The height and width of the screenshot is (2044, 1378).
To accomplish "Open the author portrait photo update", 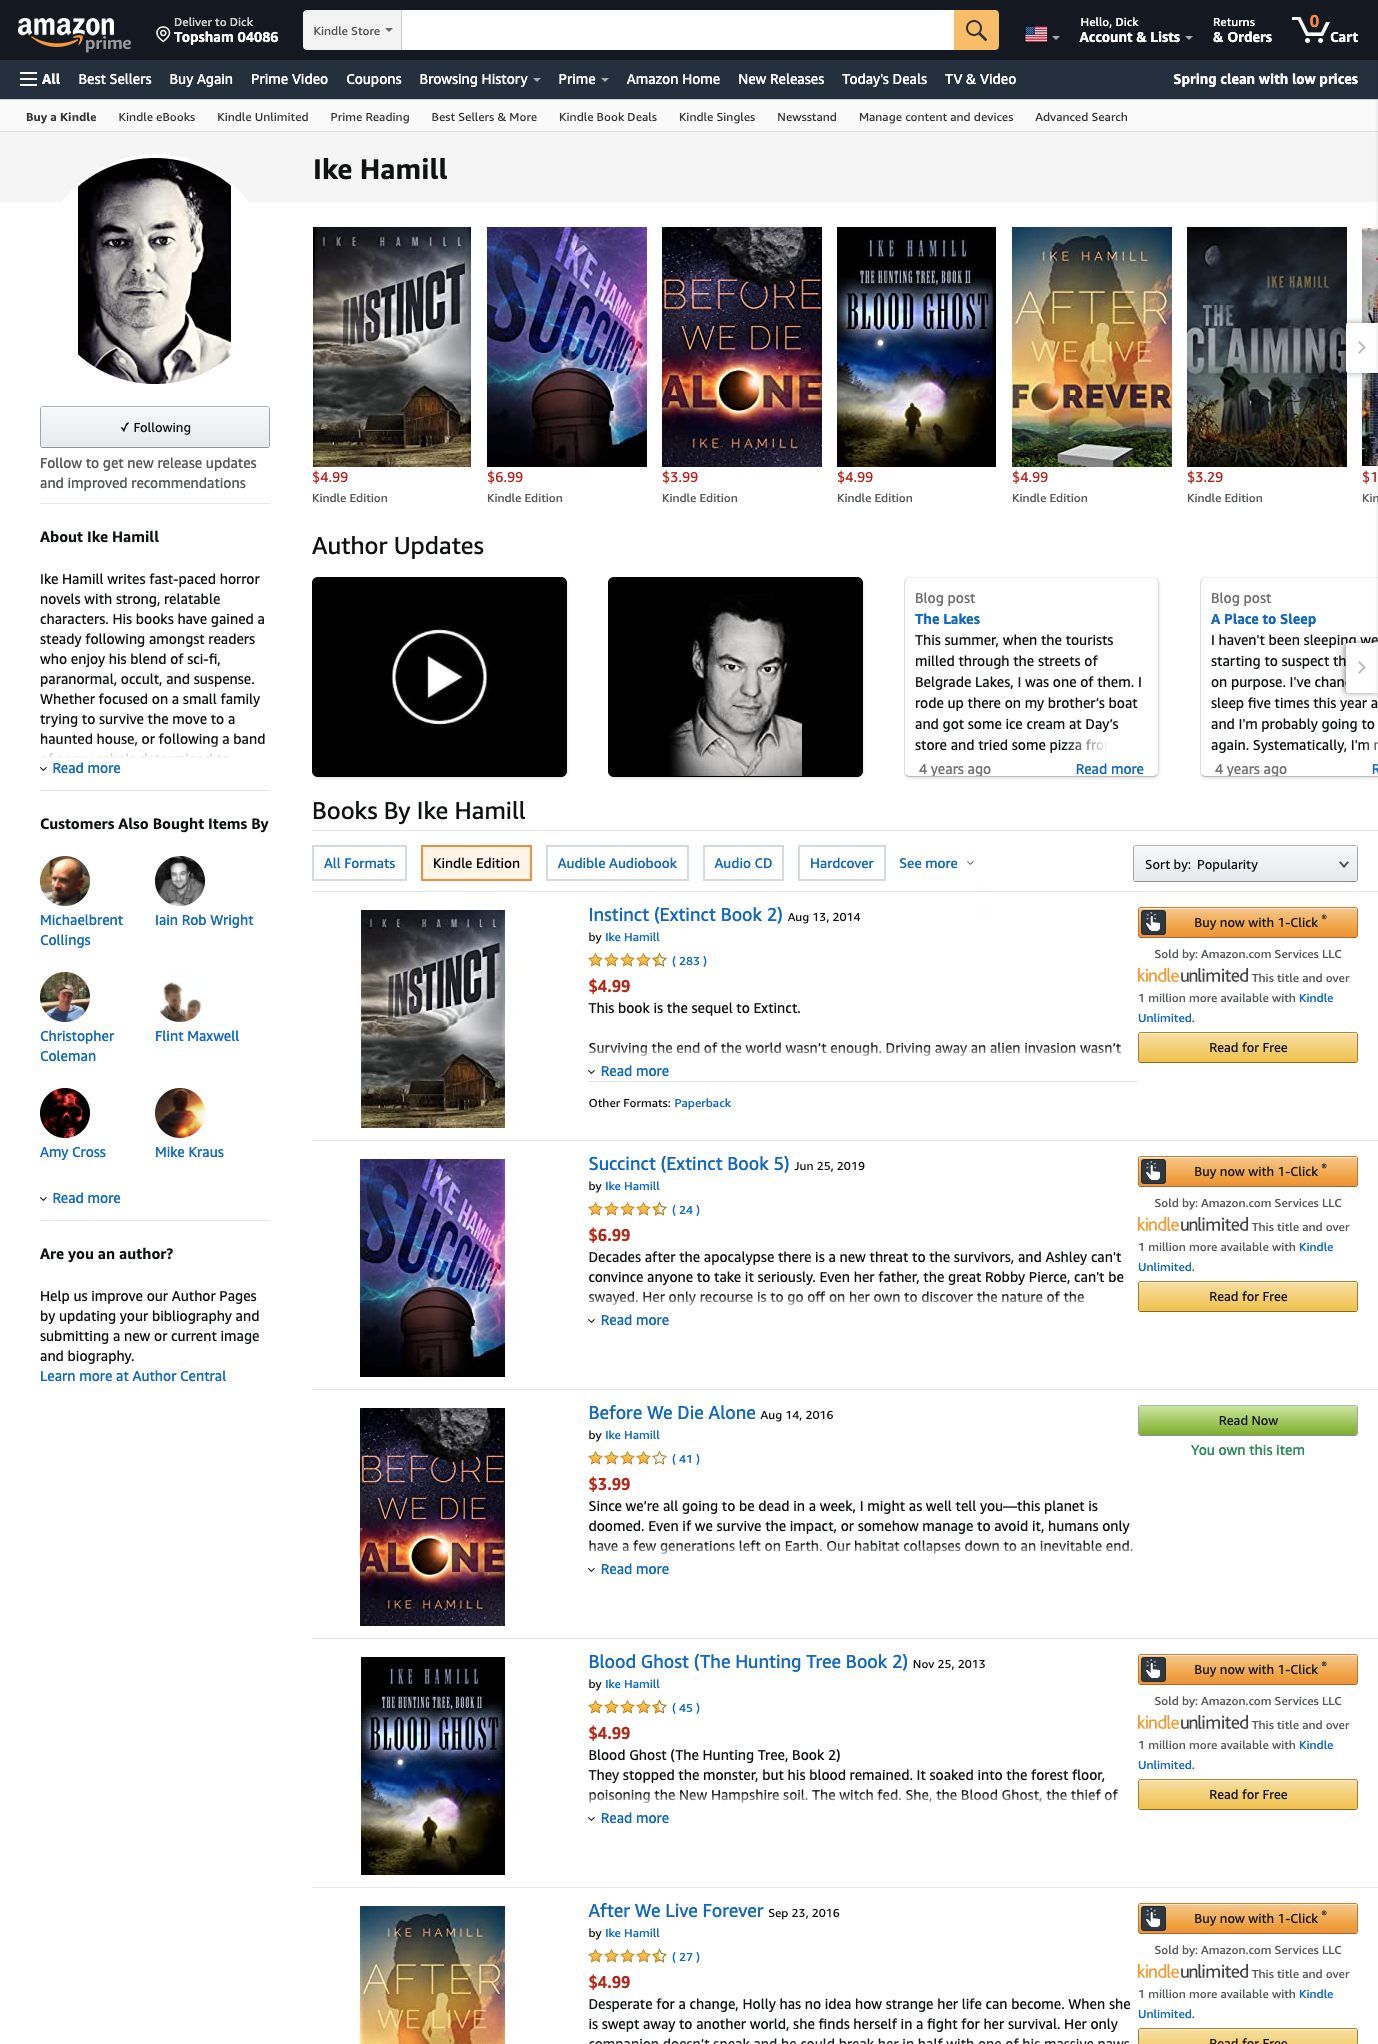I will [735, 677].
